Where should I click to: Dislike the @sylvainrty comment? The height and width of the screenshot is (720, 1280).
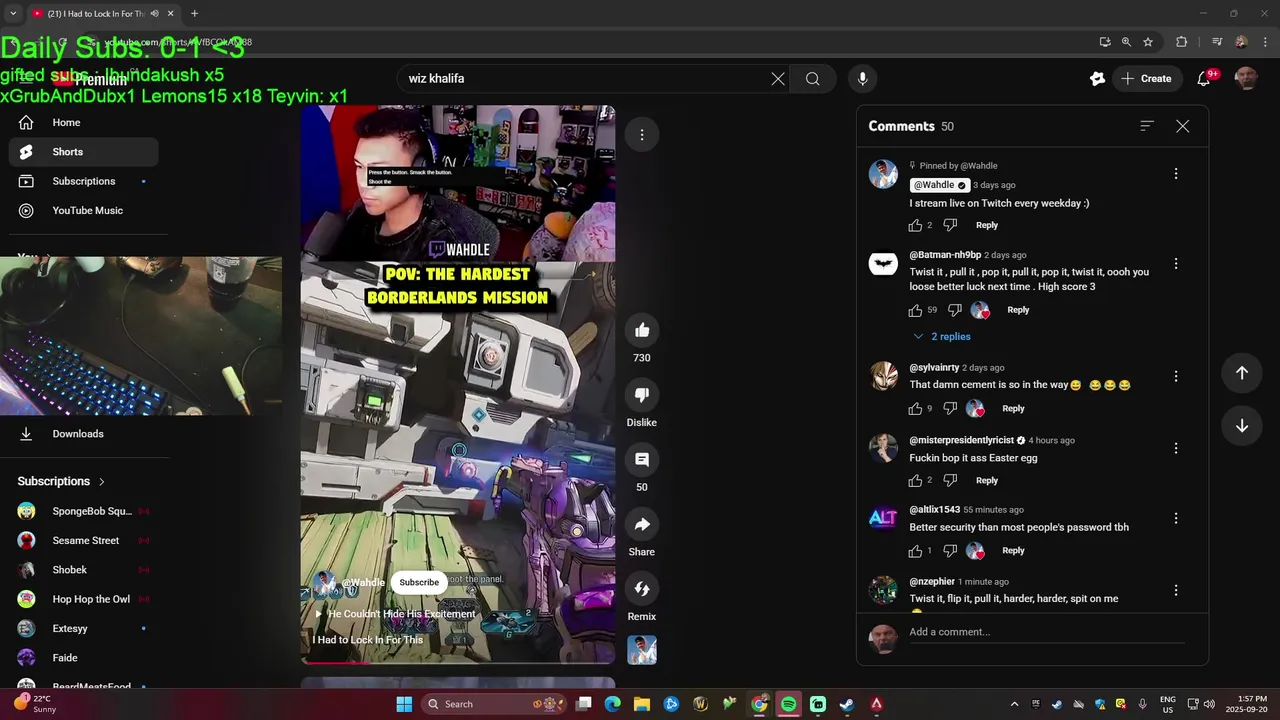[950, 408]
